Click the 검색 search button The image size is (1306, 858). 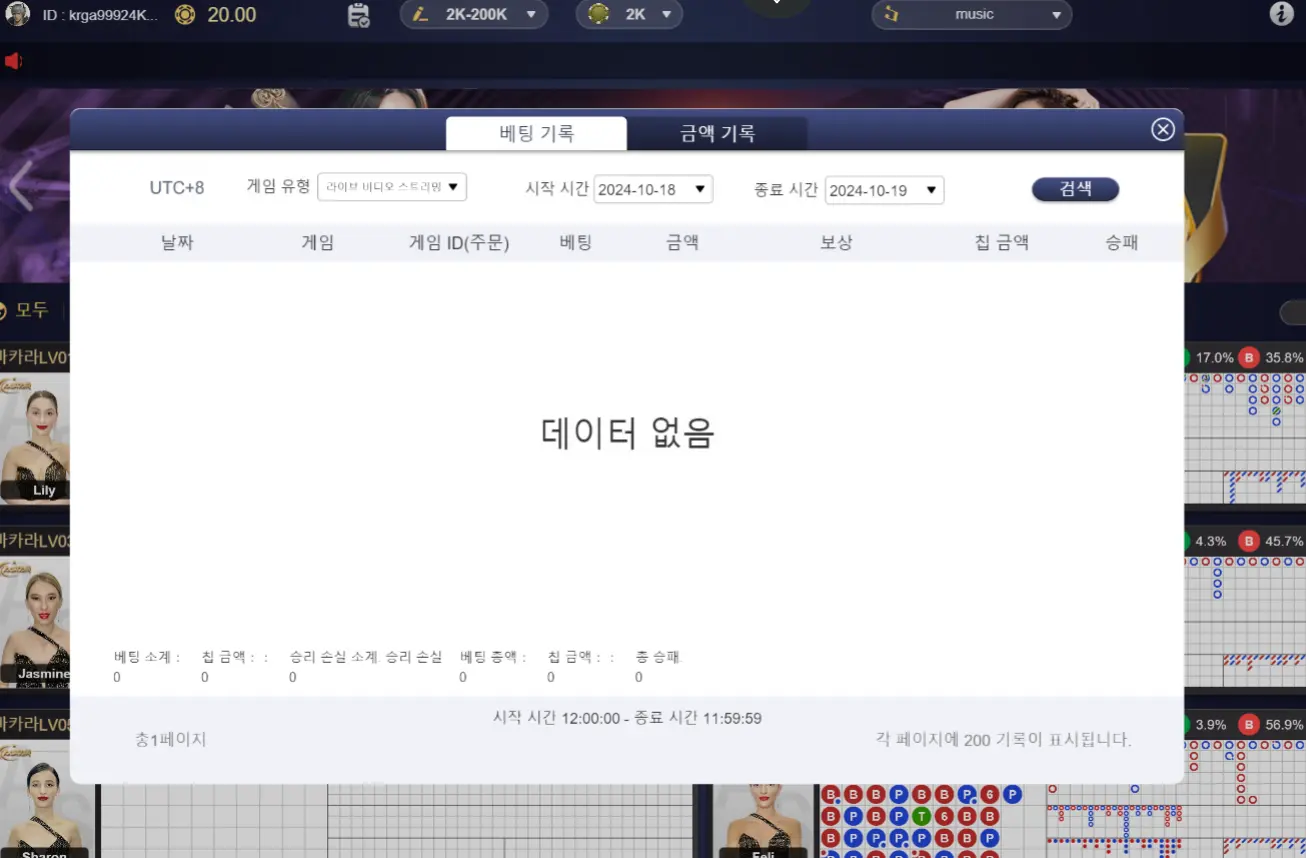(1075, 189)
